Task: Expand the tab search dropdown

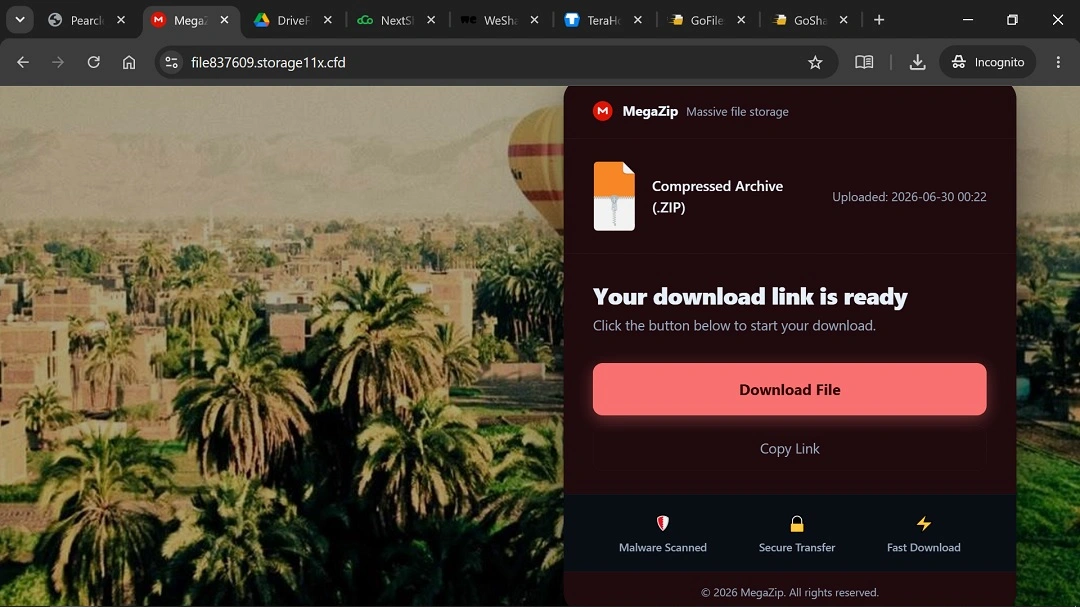Action: coord(20,20)
